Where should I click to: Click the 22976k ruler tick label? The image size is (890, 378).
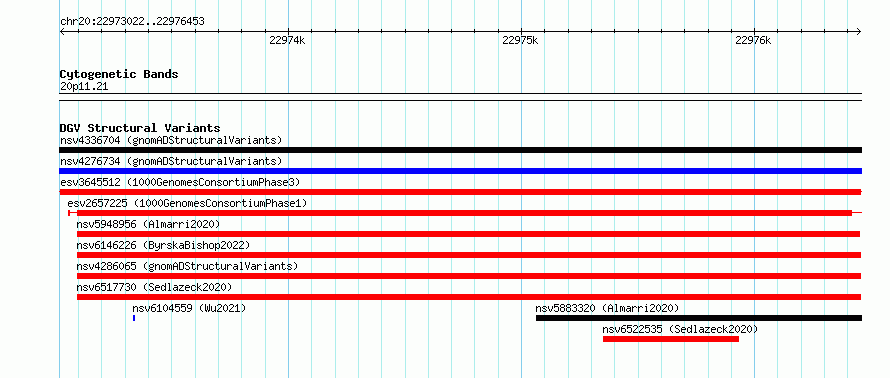coord(753,40)
